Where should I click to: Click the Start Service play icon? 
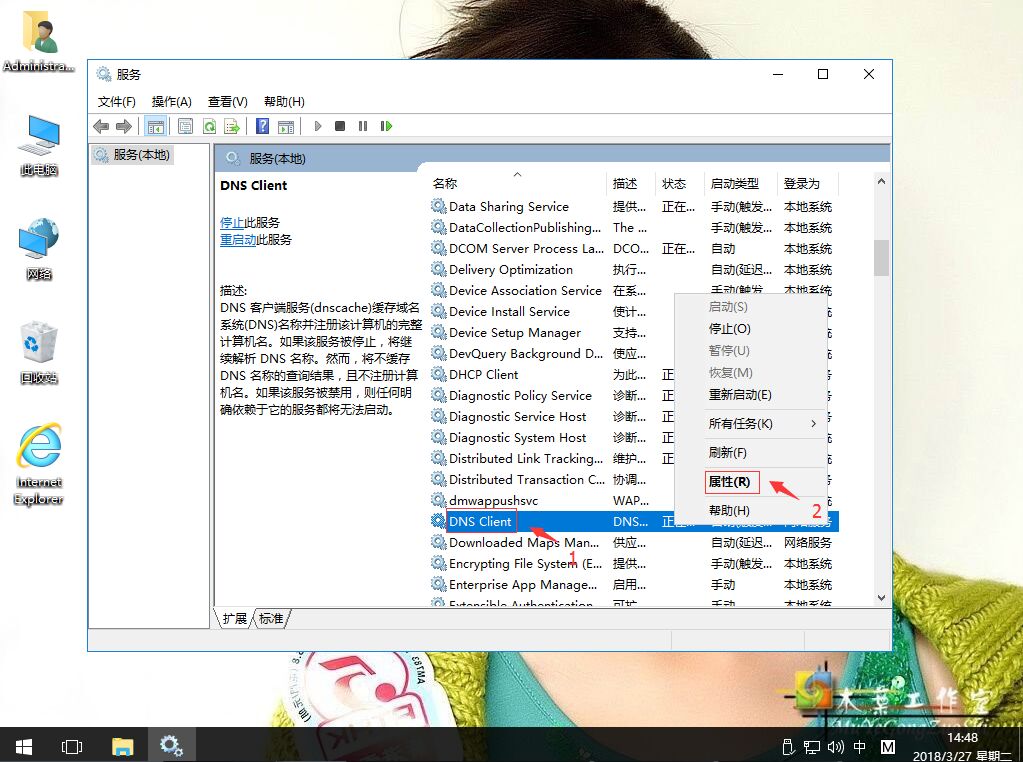(x=318, y=126)
